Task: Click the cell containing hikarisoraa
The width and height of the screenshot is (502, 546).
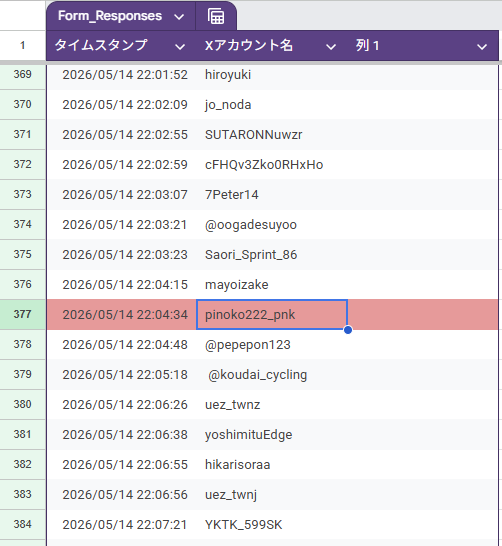Action: (x=272, y=464)
